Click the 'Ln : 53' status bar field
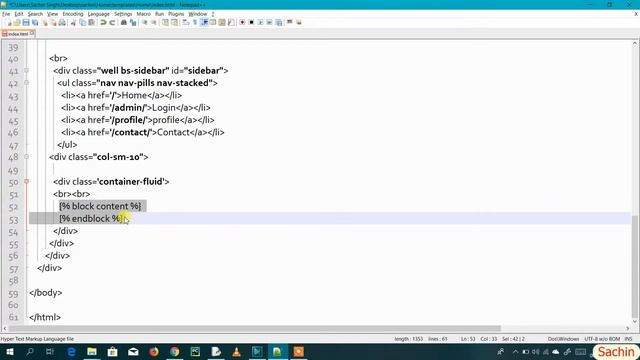The height and width of the screenshot is (360, 640). point(468,339)
